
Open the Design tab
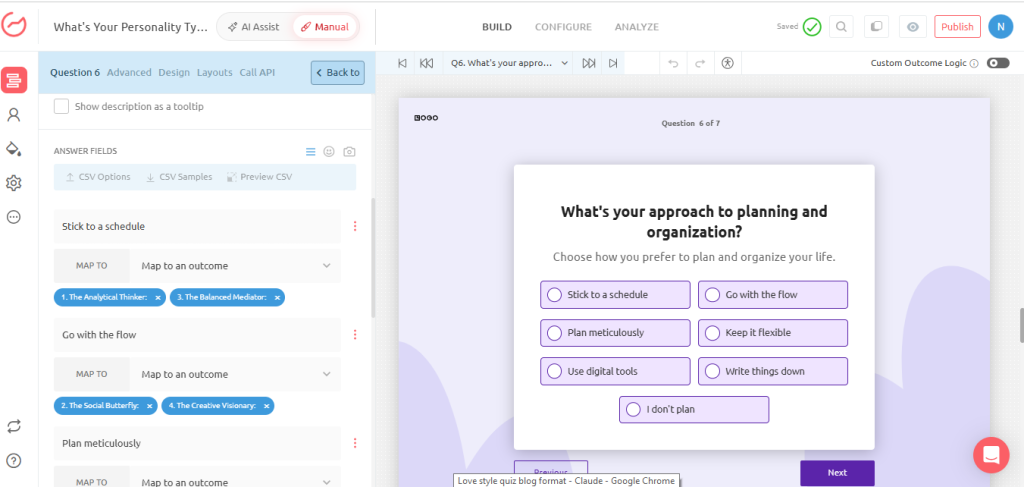[x=174, y=72]
